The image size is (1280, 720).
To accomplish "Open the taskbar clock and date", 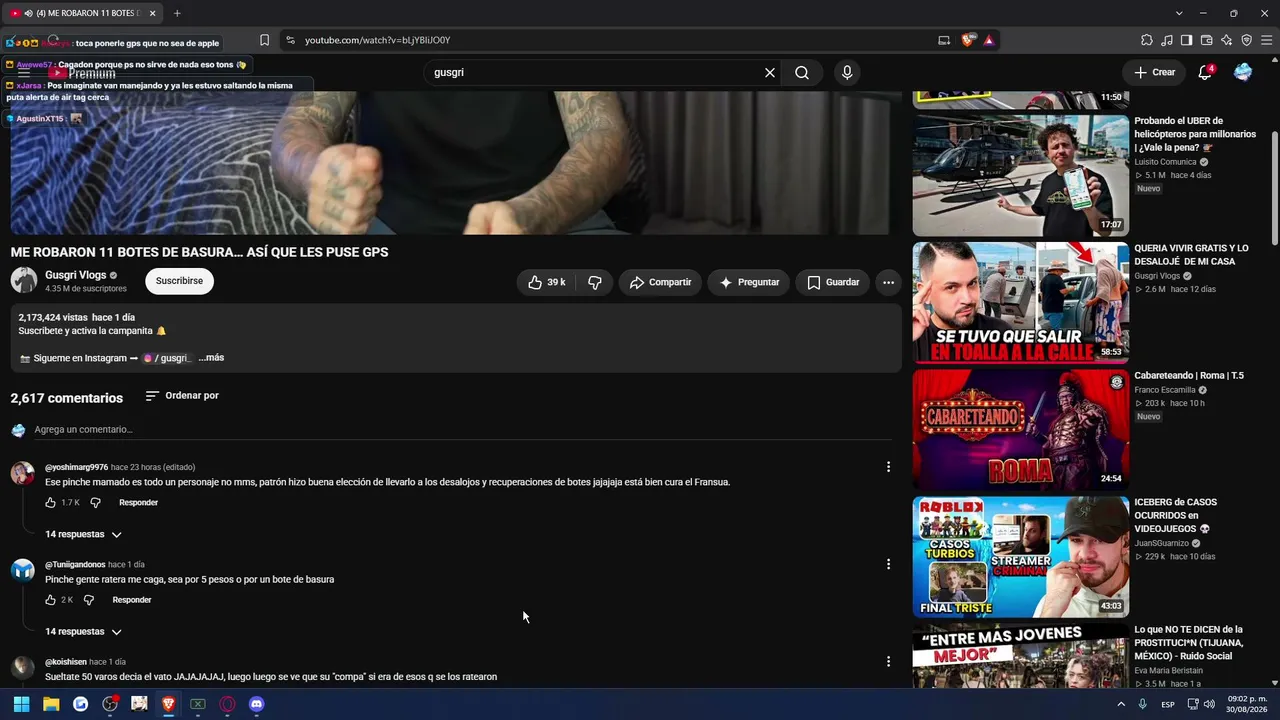I will tap(1247, 704).
